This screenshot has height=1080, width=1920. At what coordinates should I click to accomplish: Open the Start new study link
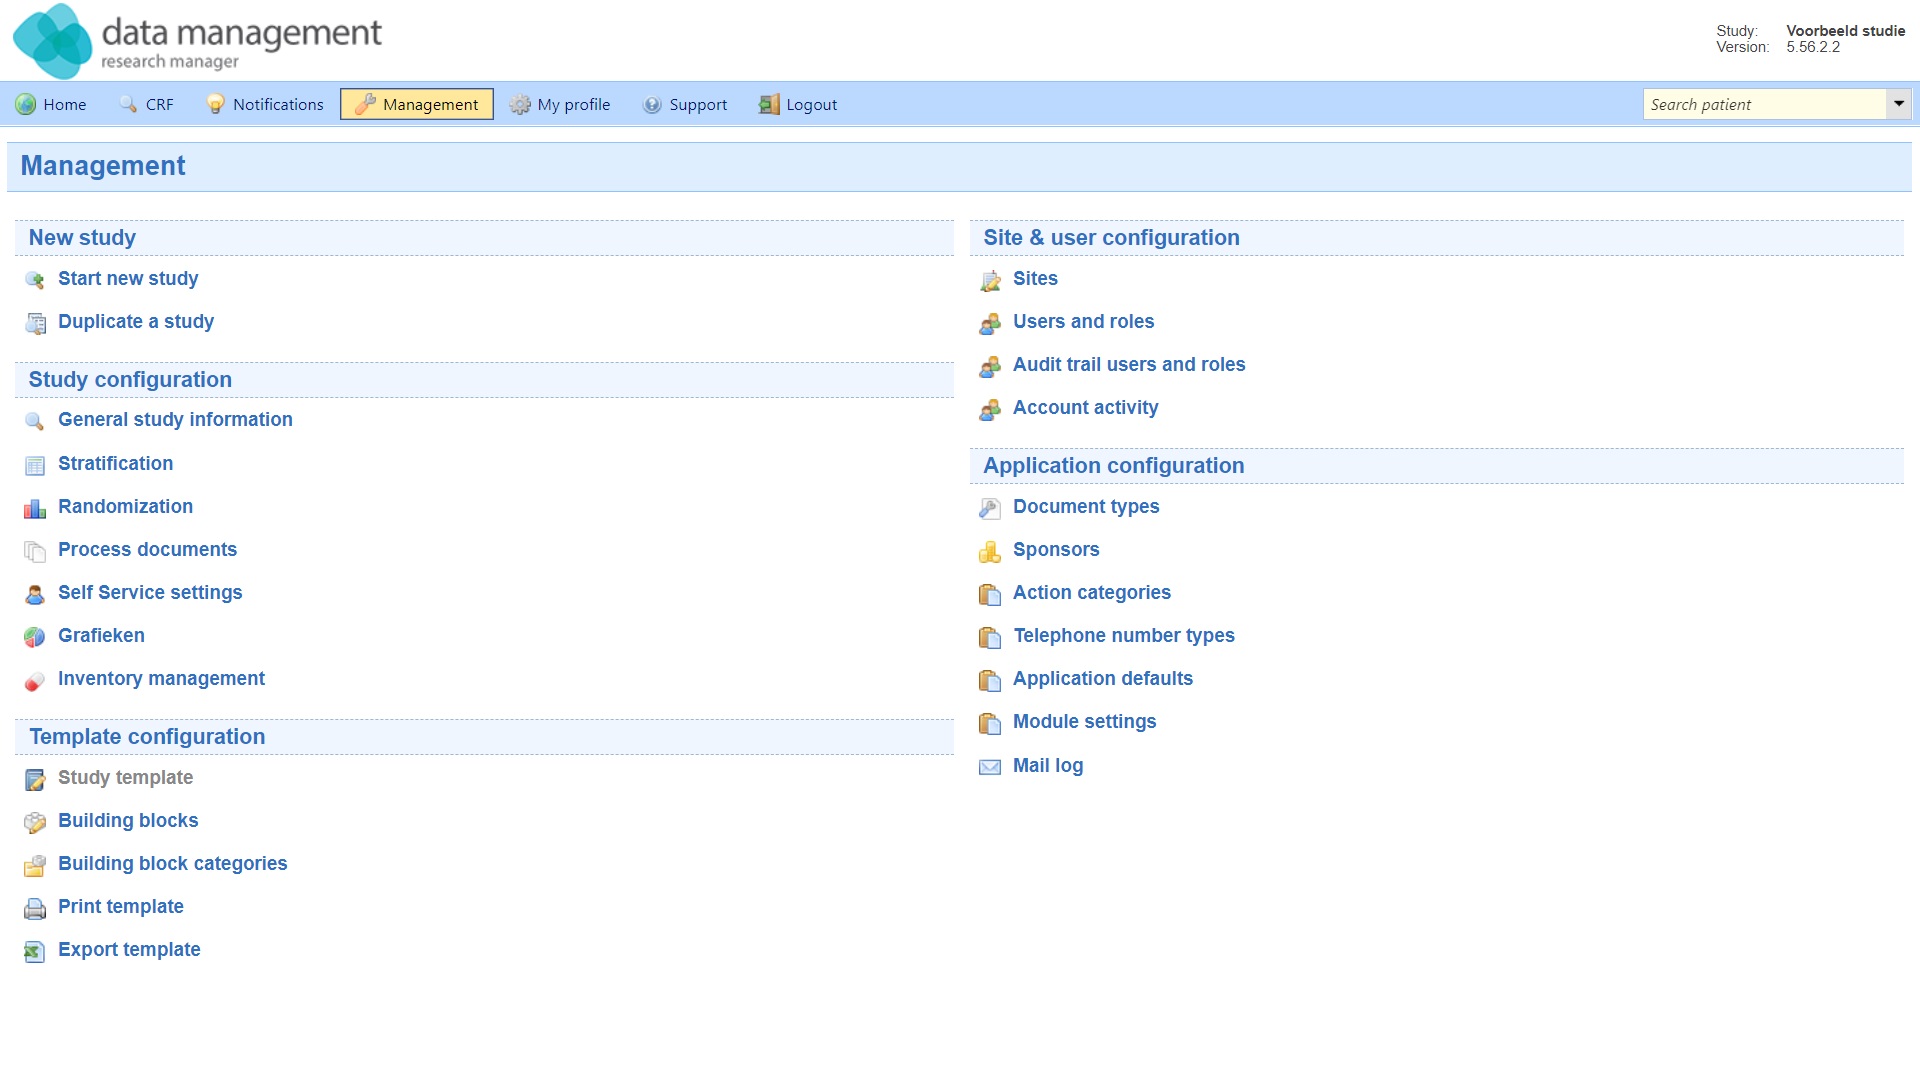tap(128, 279)
